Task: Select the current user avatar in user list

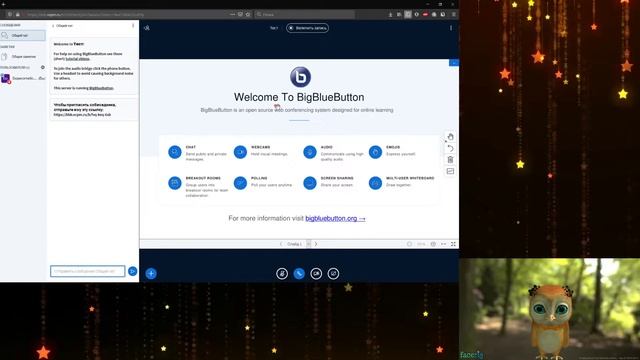Action: 6,78
